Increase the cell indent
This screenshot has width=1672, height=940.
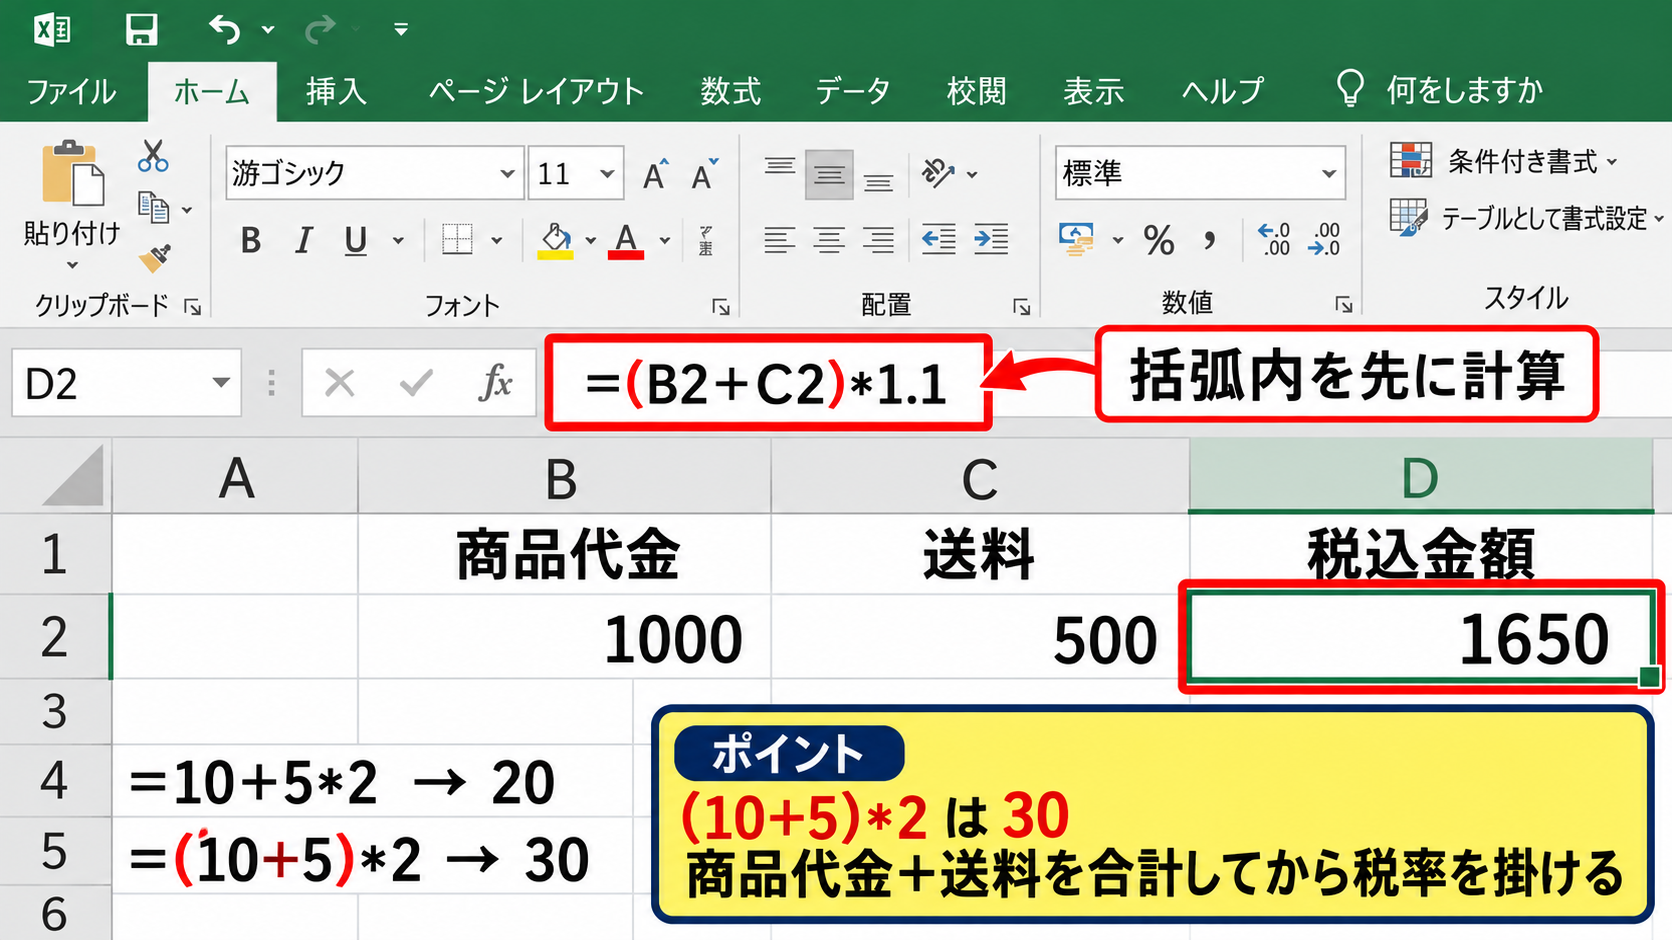(x=991, y=239)
